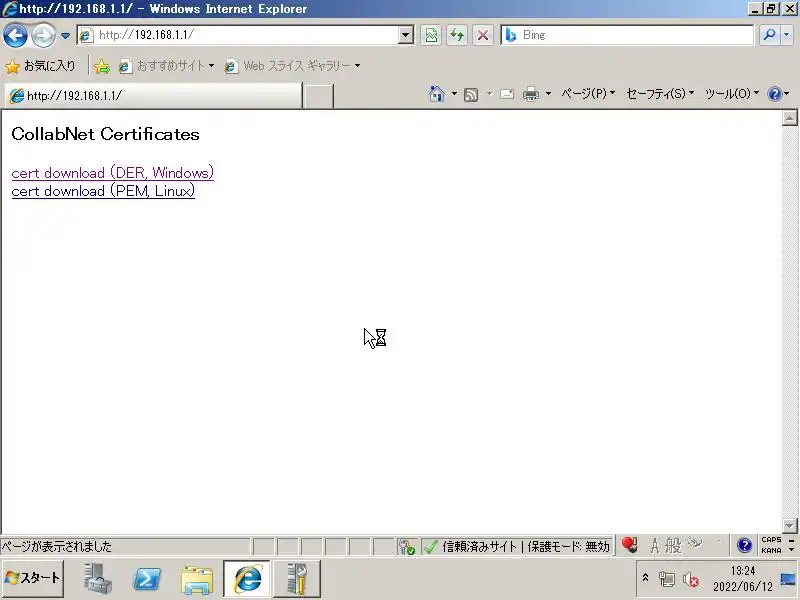Go back with the Back arrow button
The width and height of the screenshot is (800, 600).
tap(15, 35)
